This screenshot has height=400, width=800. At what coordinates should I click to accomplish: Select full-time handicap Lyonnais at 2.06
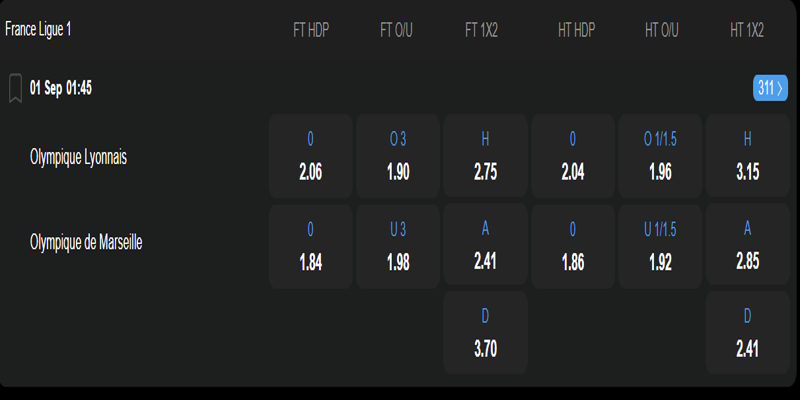[x=310, y=156]
